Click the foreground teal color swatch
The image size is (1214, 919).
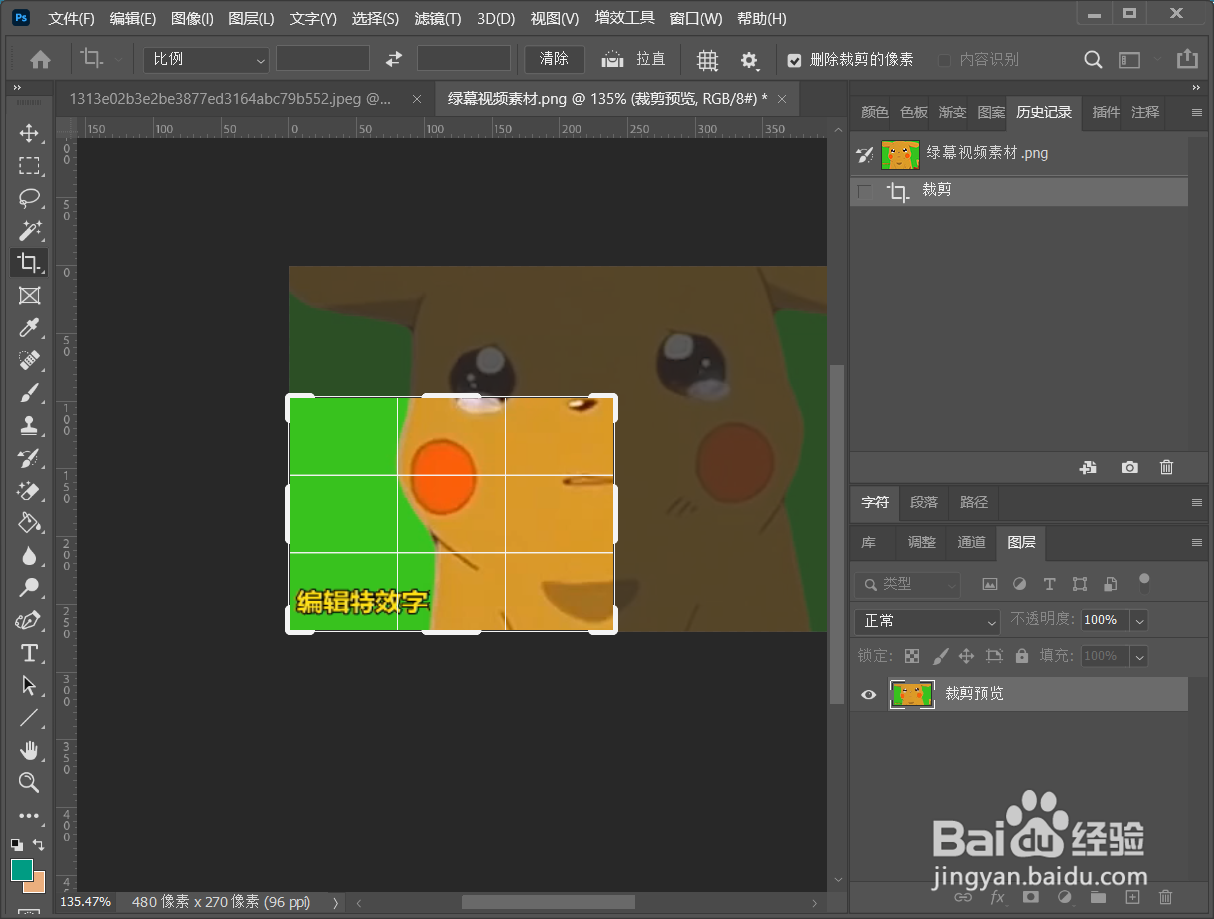click(21, 869)
